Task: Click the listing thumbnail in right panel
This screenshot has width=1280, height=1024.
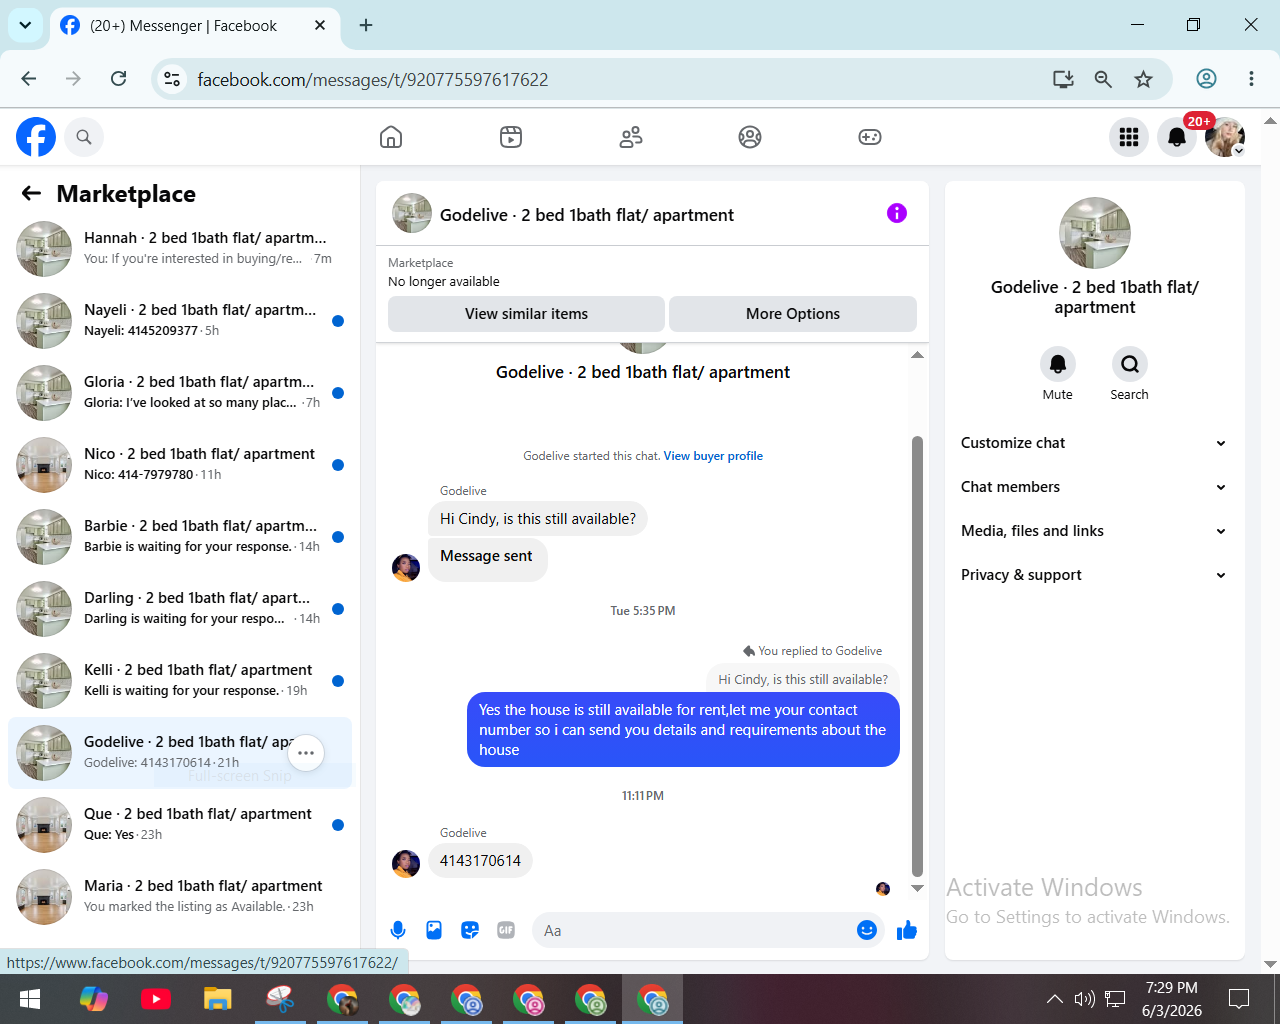Action: [1095, 233]
